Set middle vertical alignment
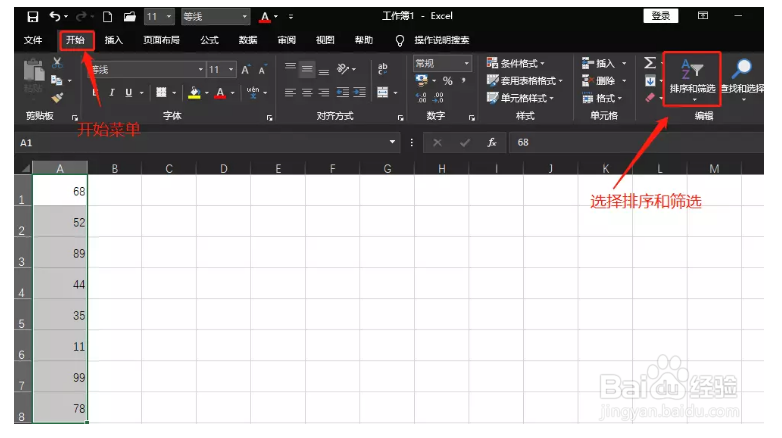Screen dimensions: 782x438 pos(307,69)
